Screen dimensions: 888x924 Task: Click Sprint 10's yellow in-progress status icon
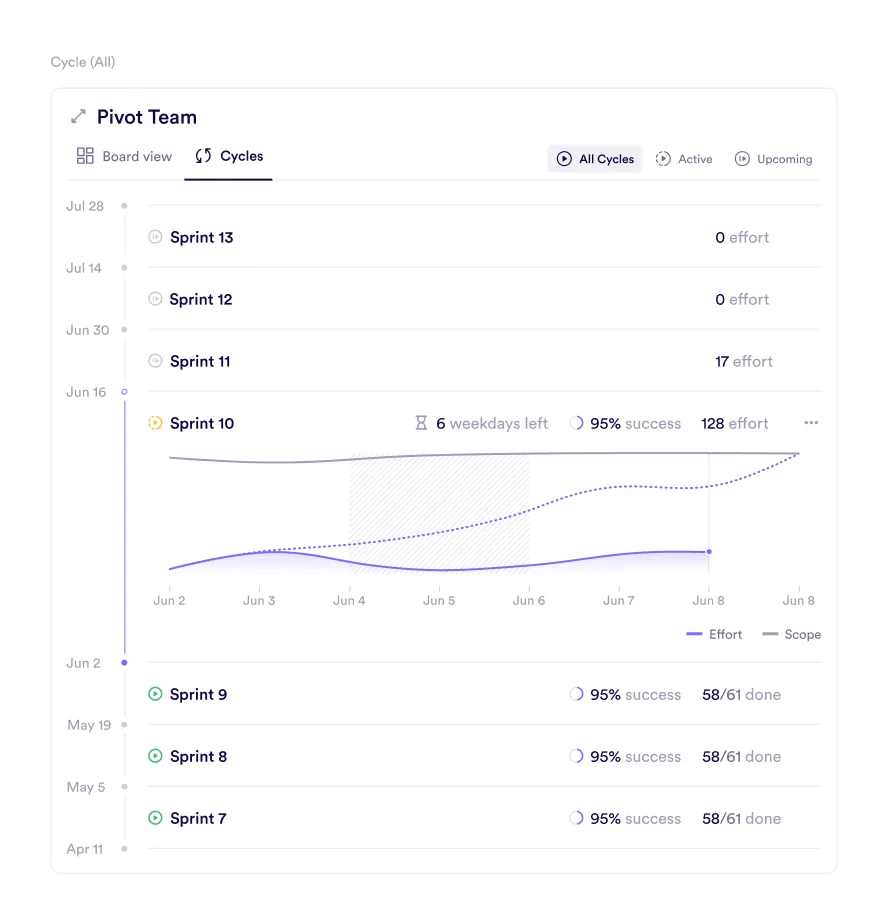coord(153,423)
